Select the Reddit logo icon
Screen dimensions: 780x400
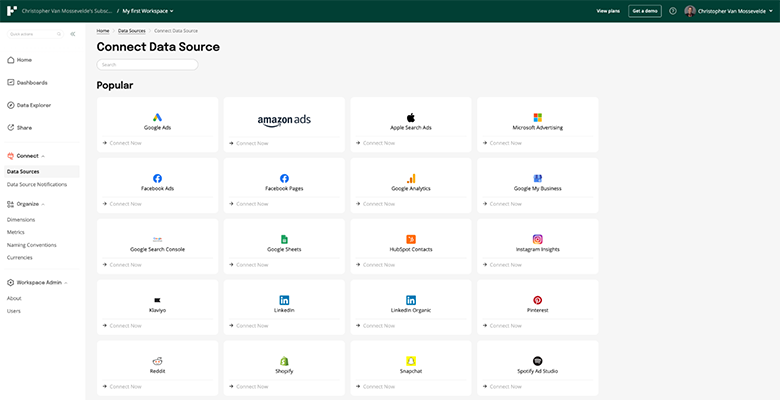[157, 361]
